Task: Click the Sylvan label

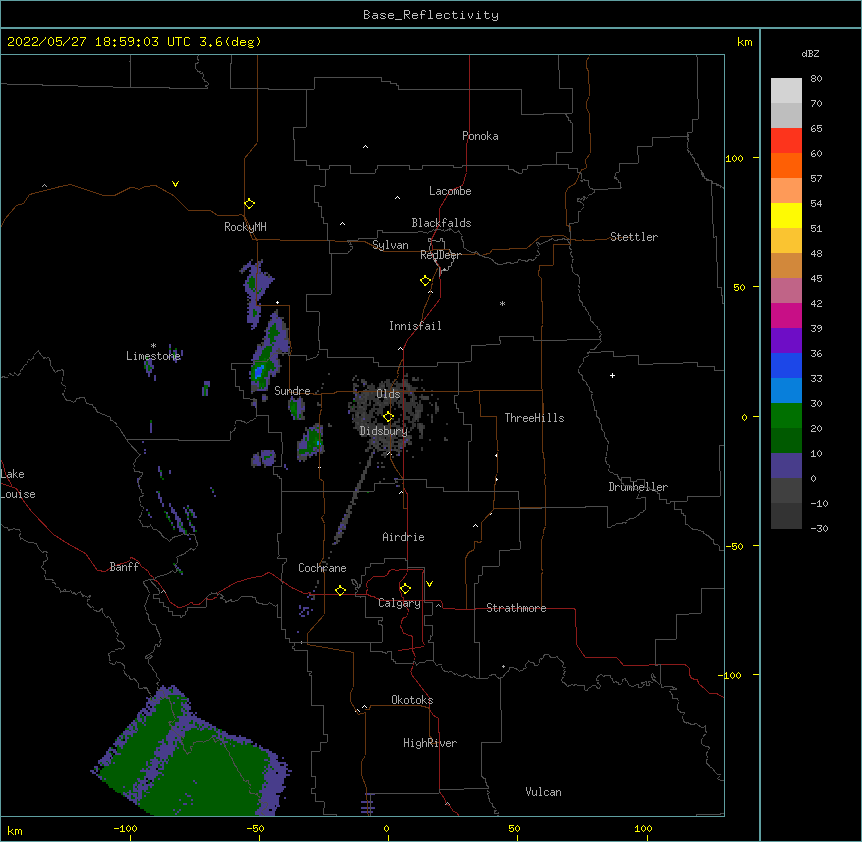Action: tap(390, 245)
